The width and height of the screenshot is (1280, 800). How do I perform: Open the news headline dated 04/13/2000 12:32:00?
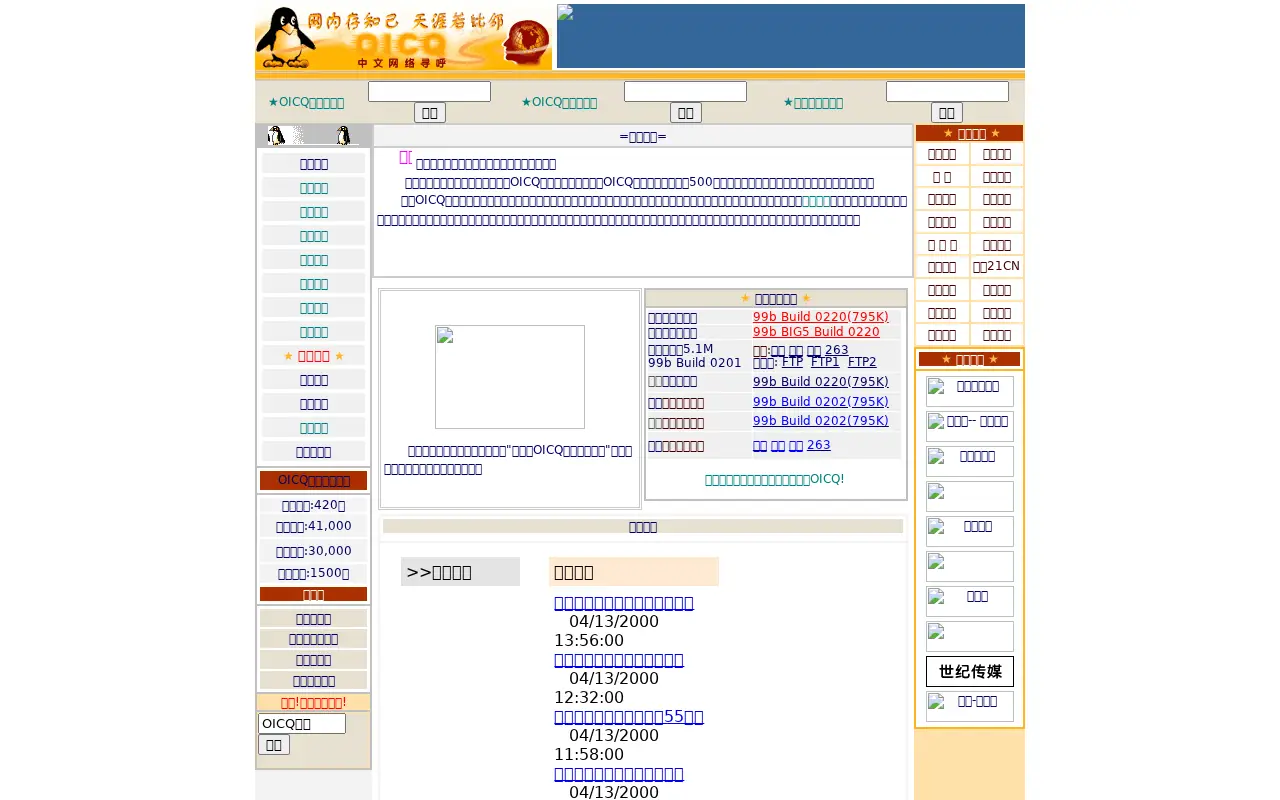tap(619, 660)
